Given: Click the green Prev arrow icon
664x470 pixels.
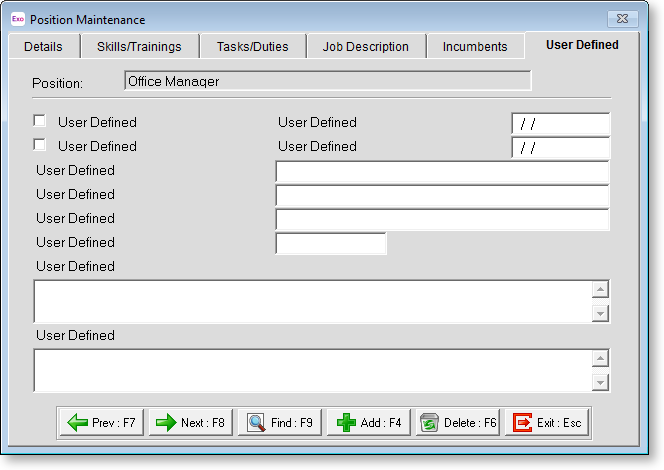Looking at the screenshot, I should point(77,423).
